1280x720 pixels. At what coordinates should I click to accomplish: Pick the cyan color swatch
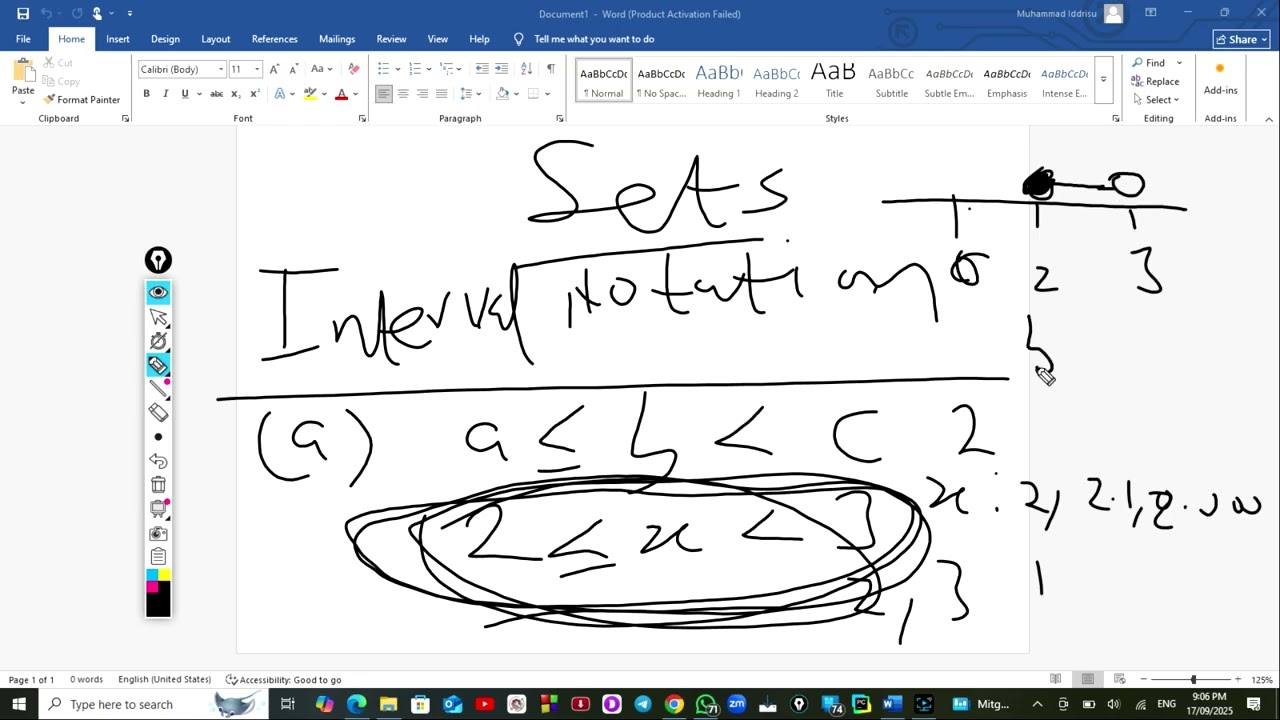(x=152, y=575)
